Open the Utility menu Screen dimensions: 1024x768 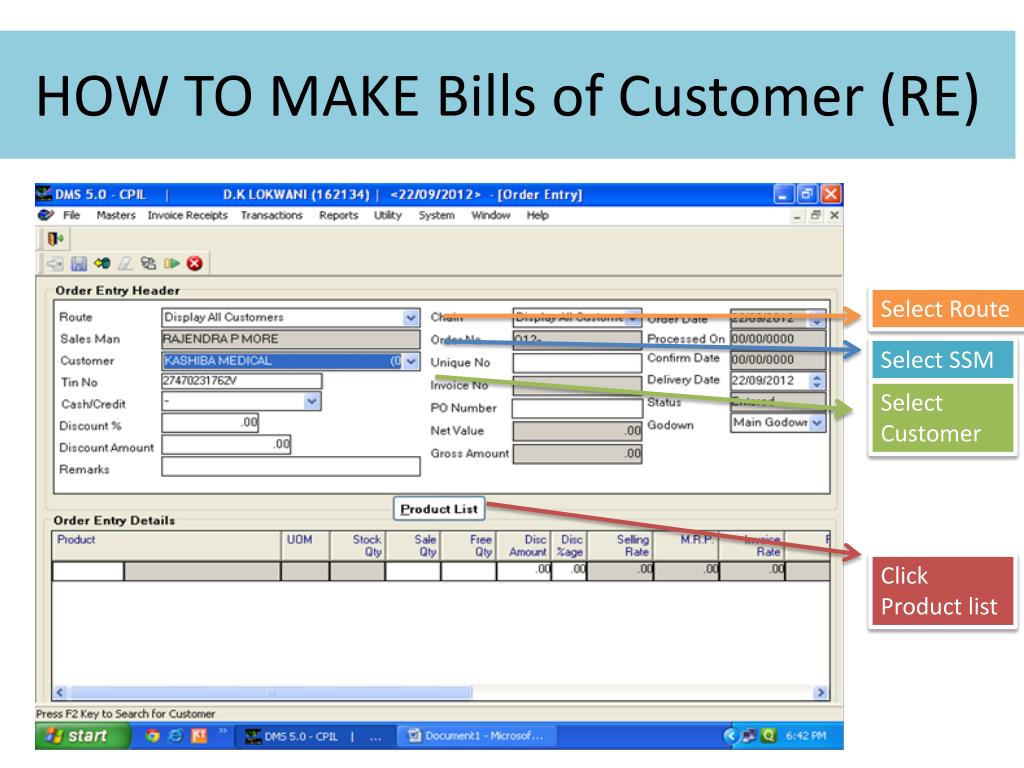[388, 216]
